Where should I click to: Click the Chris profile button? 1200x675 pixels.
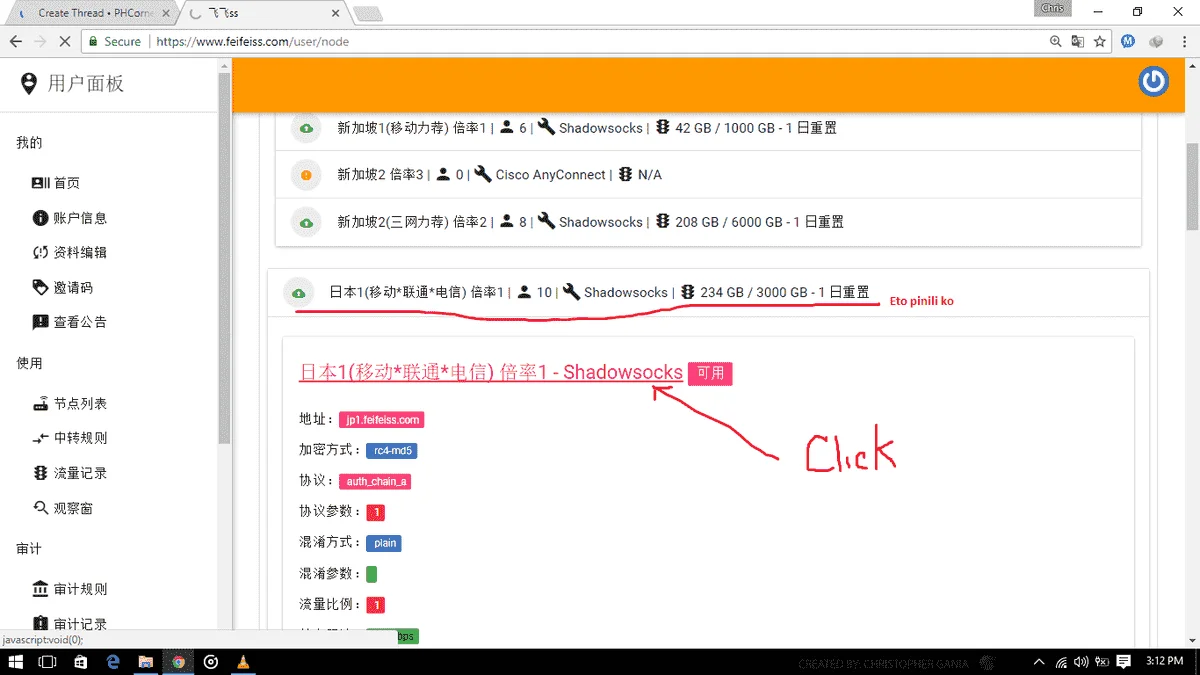(x=1053, y=9)
